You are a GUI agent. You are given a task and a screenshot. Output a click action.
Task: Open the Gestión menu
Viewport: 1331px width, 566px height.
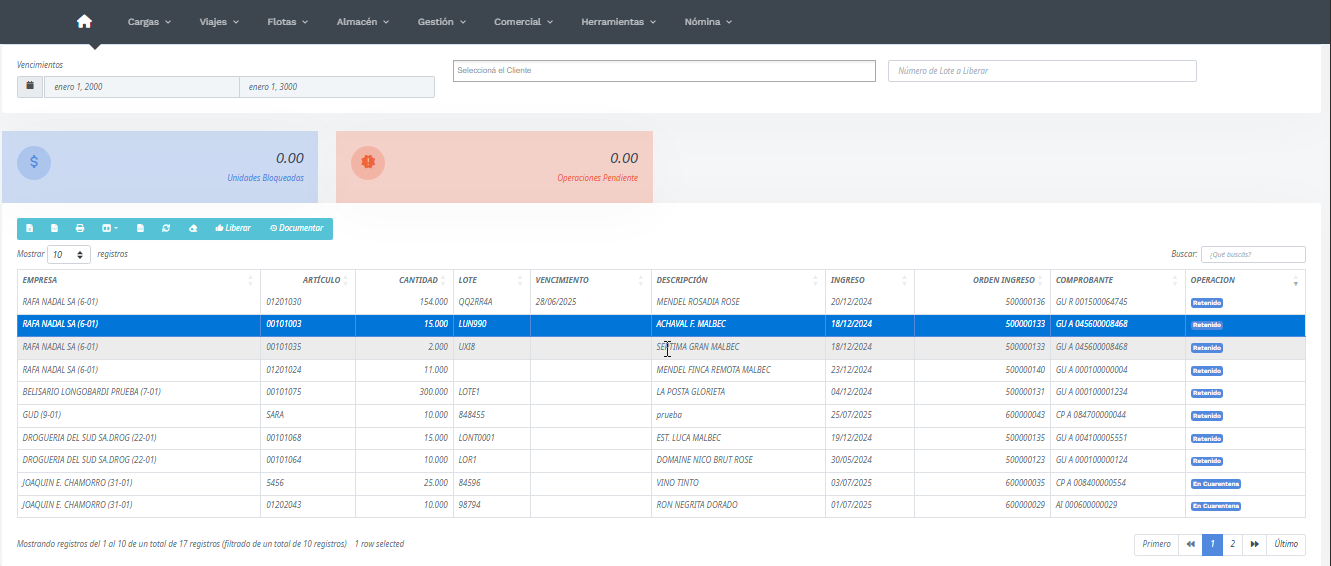pyautogui.click(x=441, y=21)
